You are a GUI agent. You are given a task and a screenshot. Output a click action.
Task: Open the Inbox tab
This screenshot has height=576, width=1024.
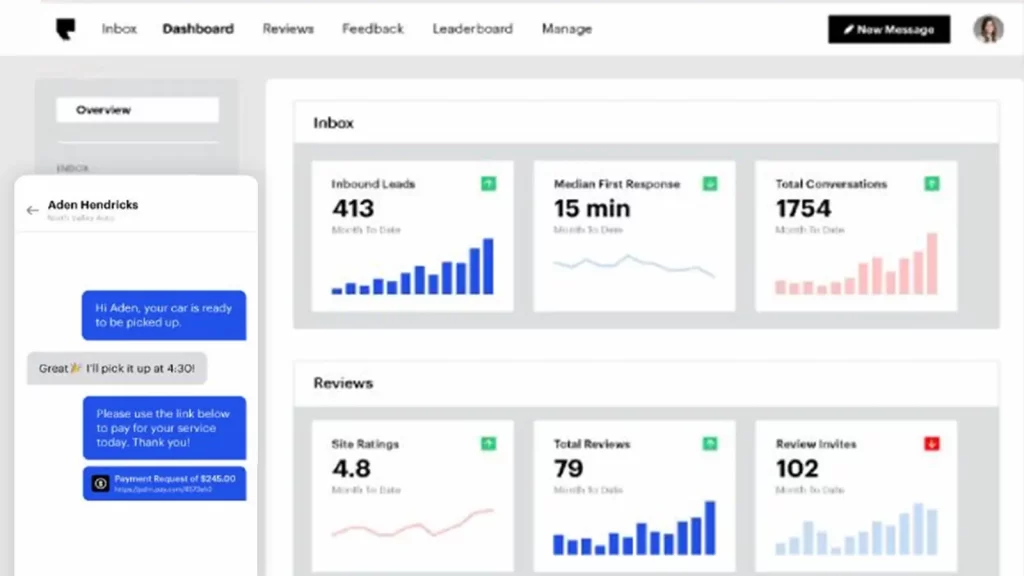tap(119, 29)
